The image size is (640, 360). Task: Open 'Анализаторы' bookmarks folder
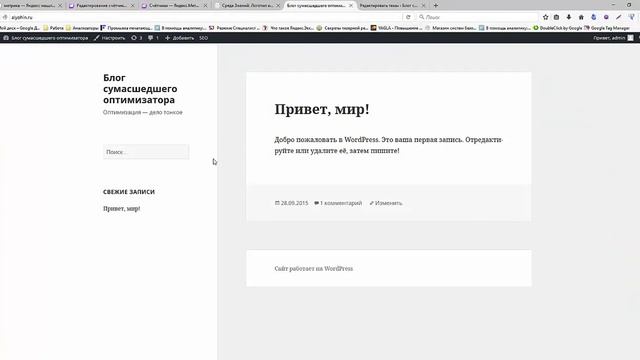82,28
